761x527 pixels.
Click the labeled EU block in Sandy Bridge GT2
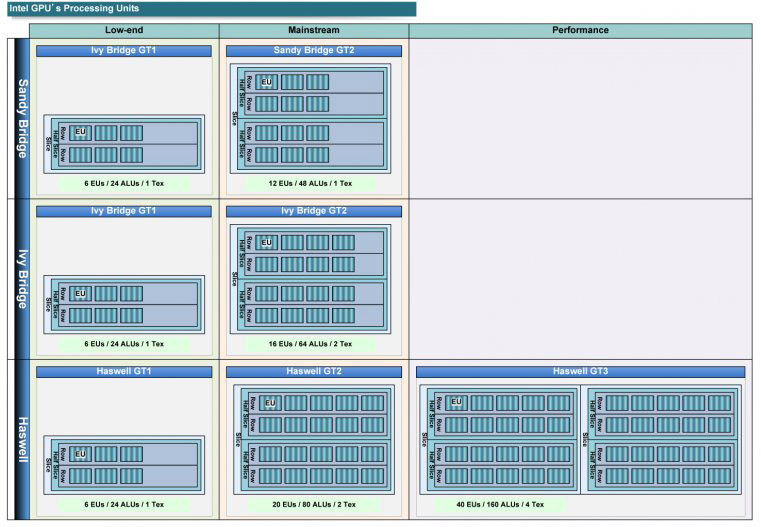(267, 82)
